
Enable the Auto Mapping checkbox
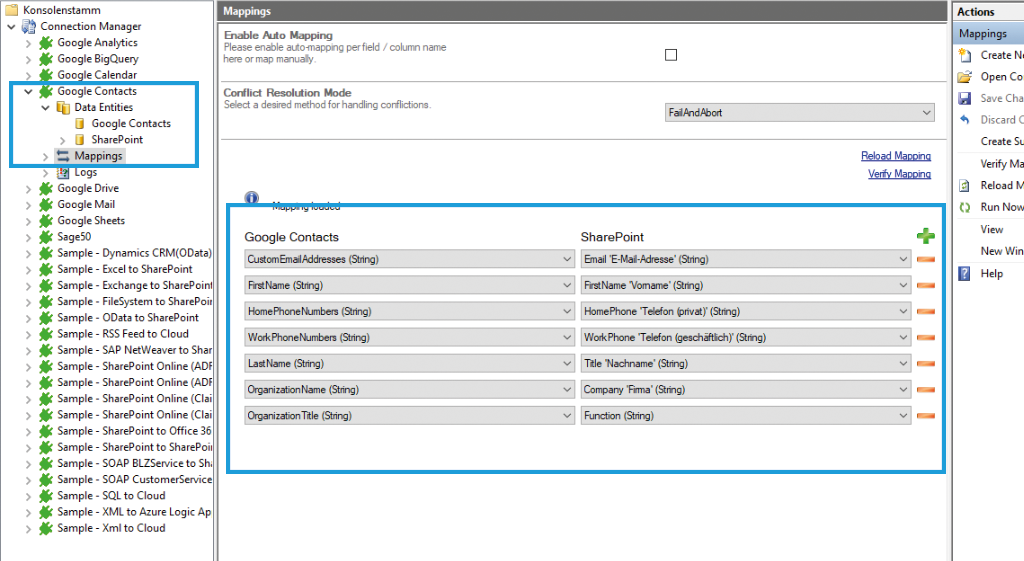click(671, 55)
